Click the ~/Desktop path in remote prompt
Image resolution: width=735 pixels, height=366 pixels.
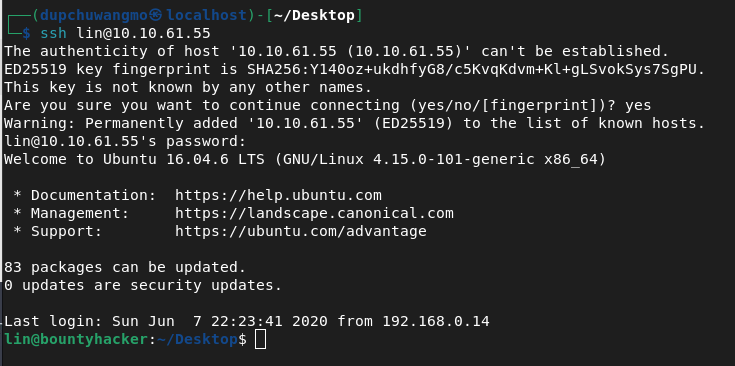point(196,339)
